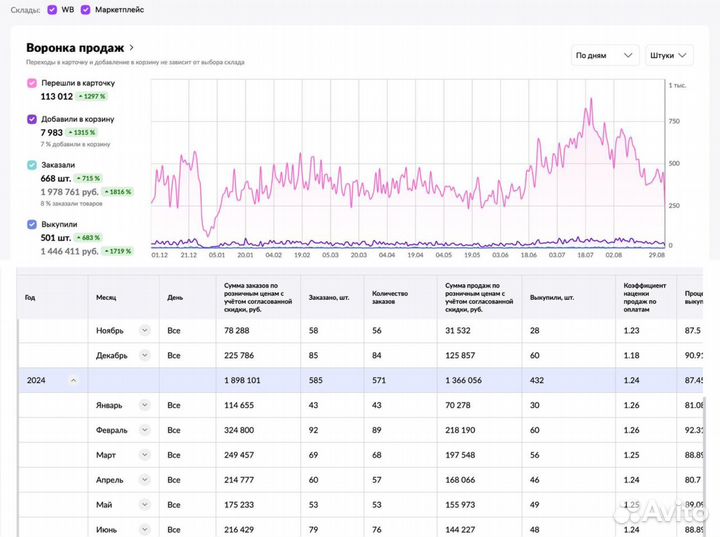Expand the Февраль month chevron

click(x=144, y=430)
